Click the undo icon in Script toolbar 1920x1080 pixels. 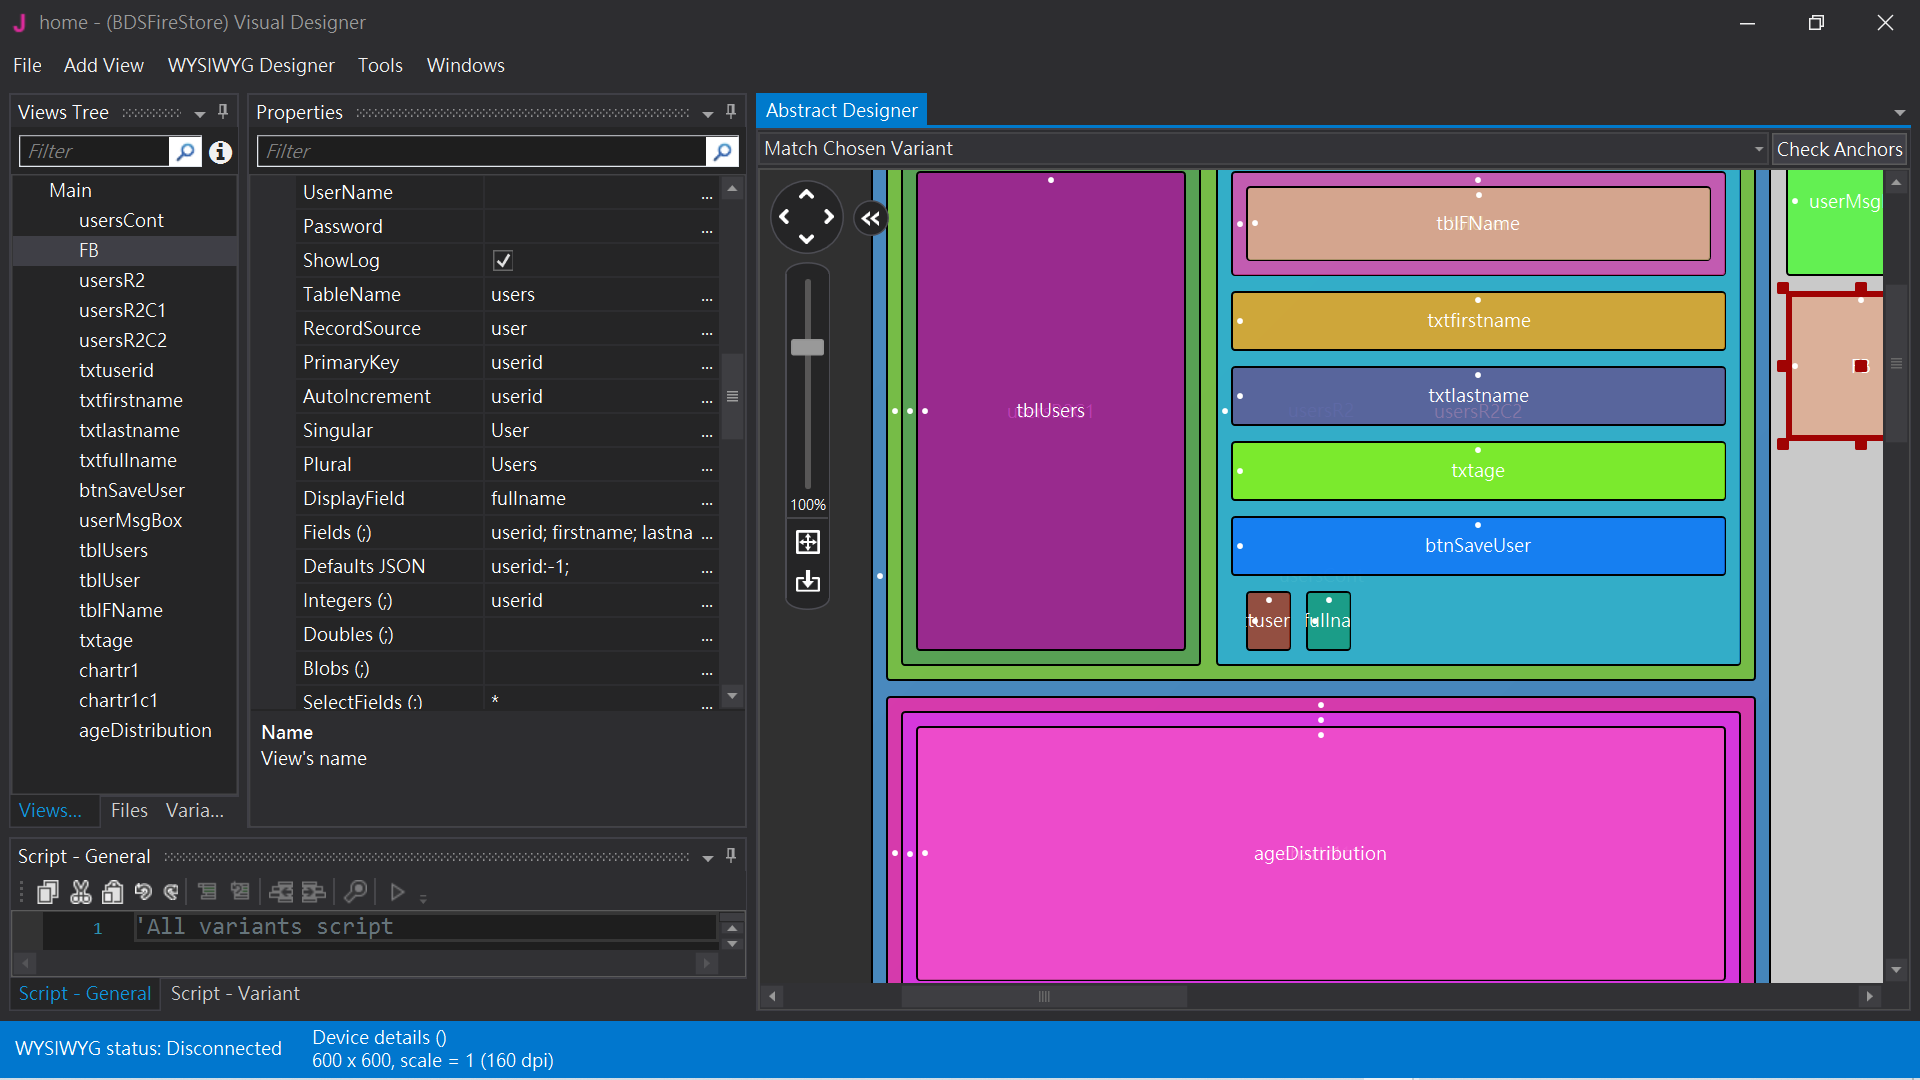(143, 892)
